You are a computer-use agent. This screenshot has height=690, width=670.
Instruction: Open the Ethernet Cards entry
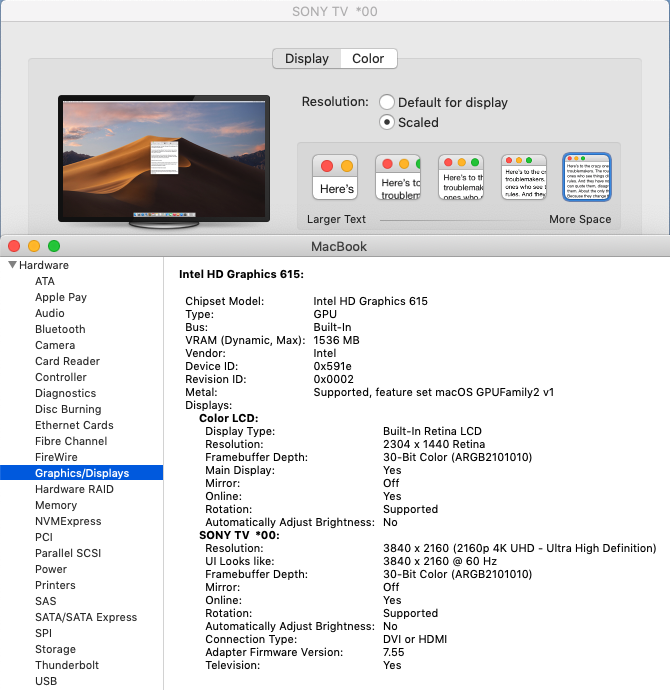click(x=74, y=425)
